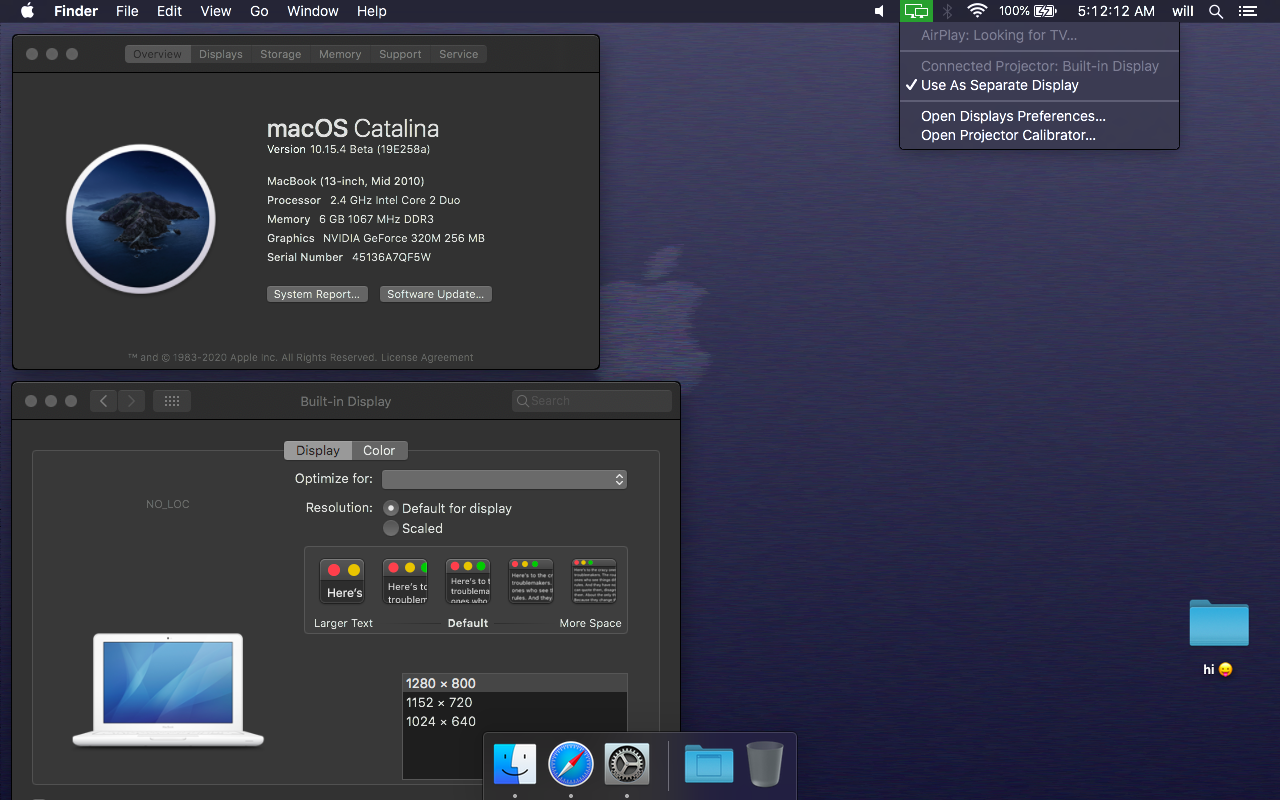Select the Scaled resolution radio button

tap(391, 528)
